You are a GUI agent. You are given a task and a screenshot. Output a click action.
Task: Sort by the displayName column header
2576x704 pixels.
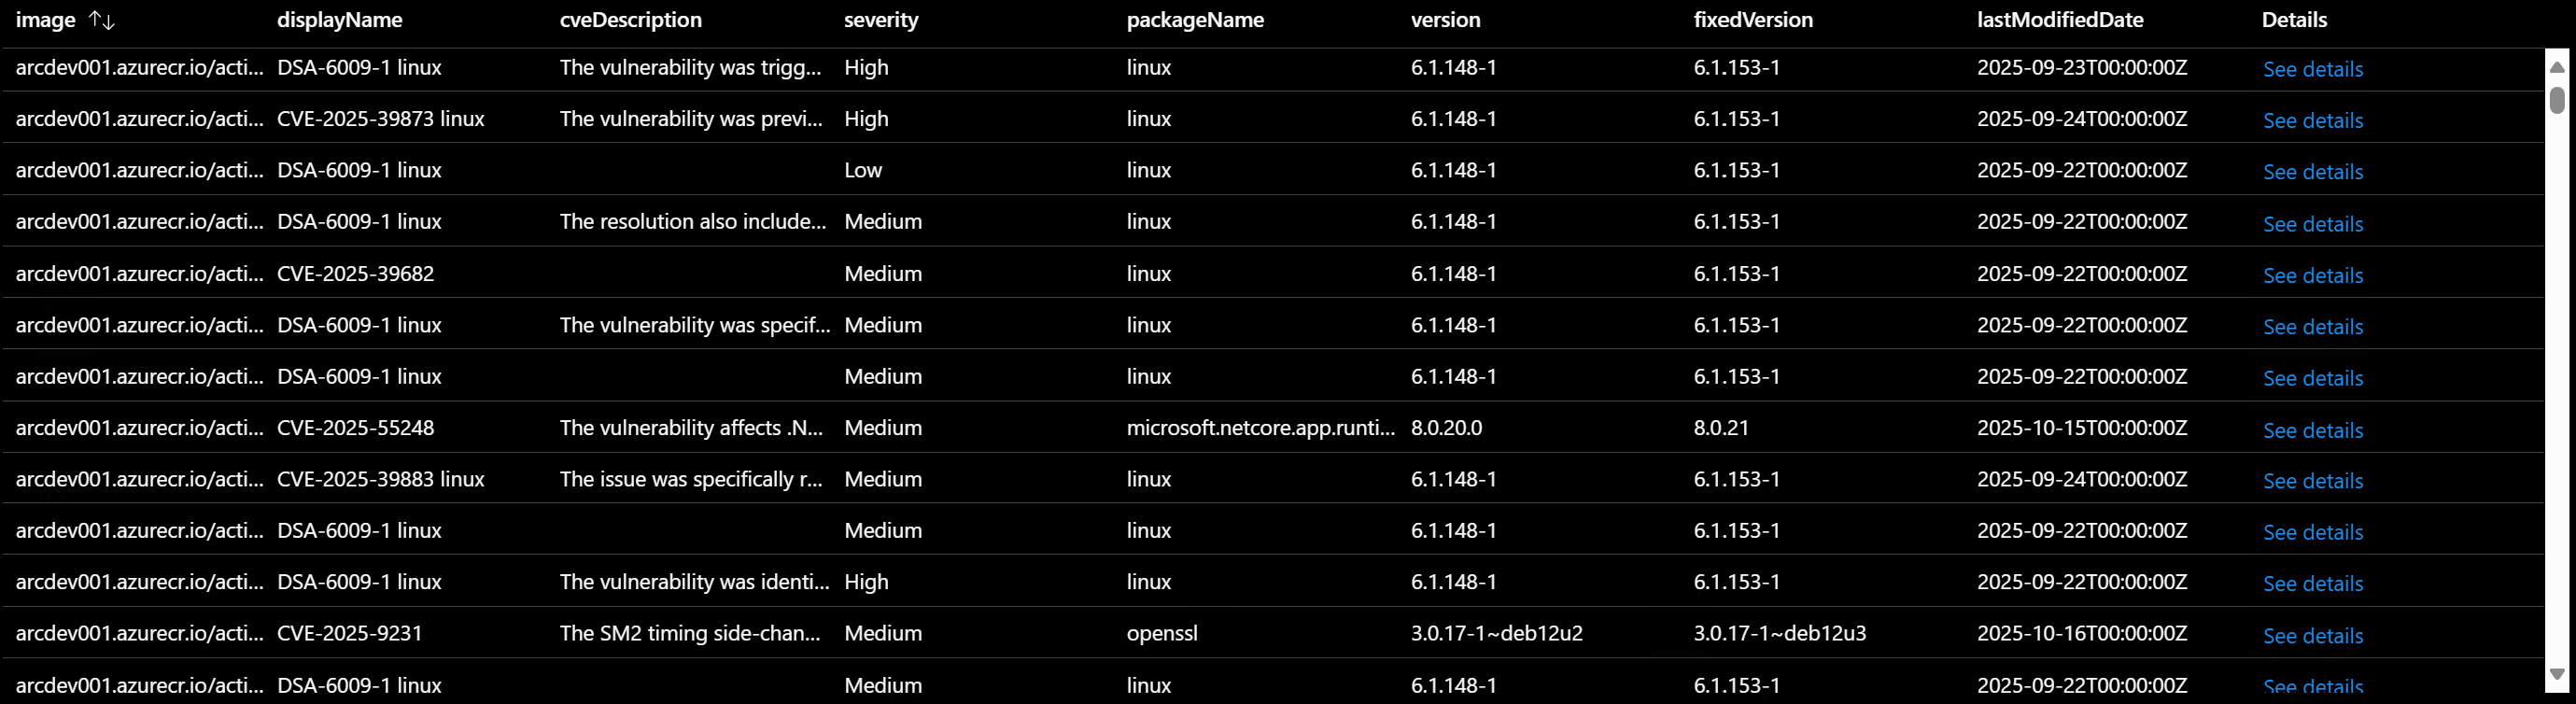[x=339, y=19]
